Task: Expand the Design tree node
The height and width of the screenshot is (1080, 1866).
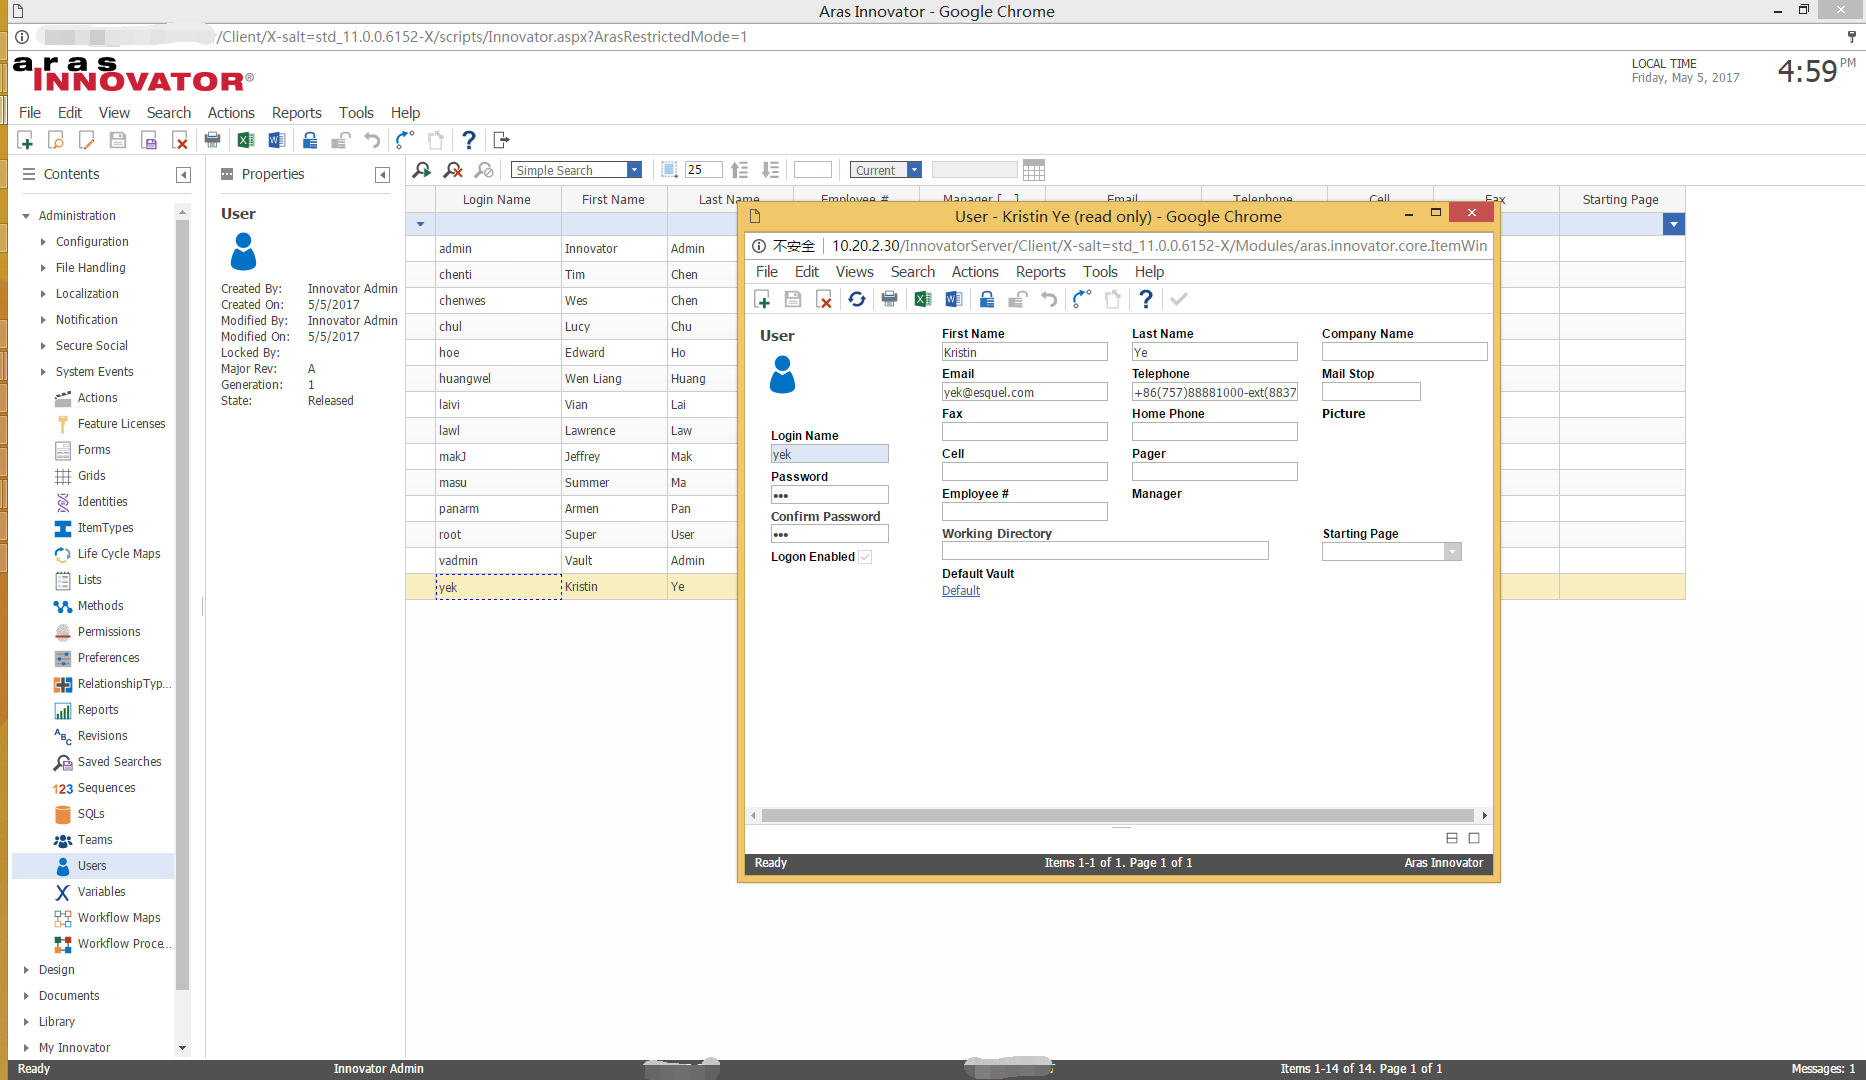Action: 26,970
